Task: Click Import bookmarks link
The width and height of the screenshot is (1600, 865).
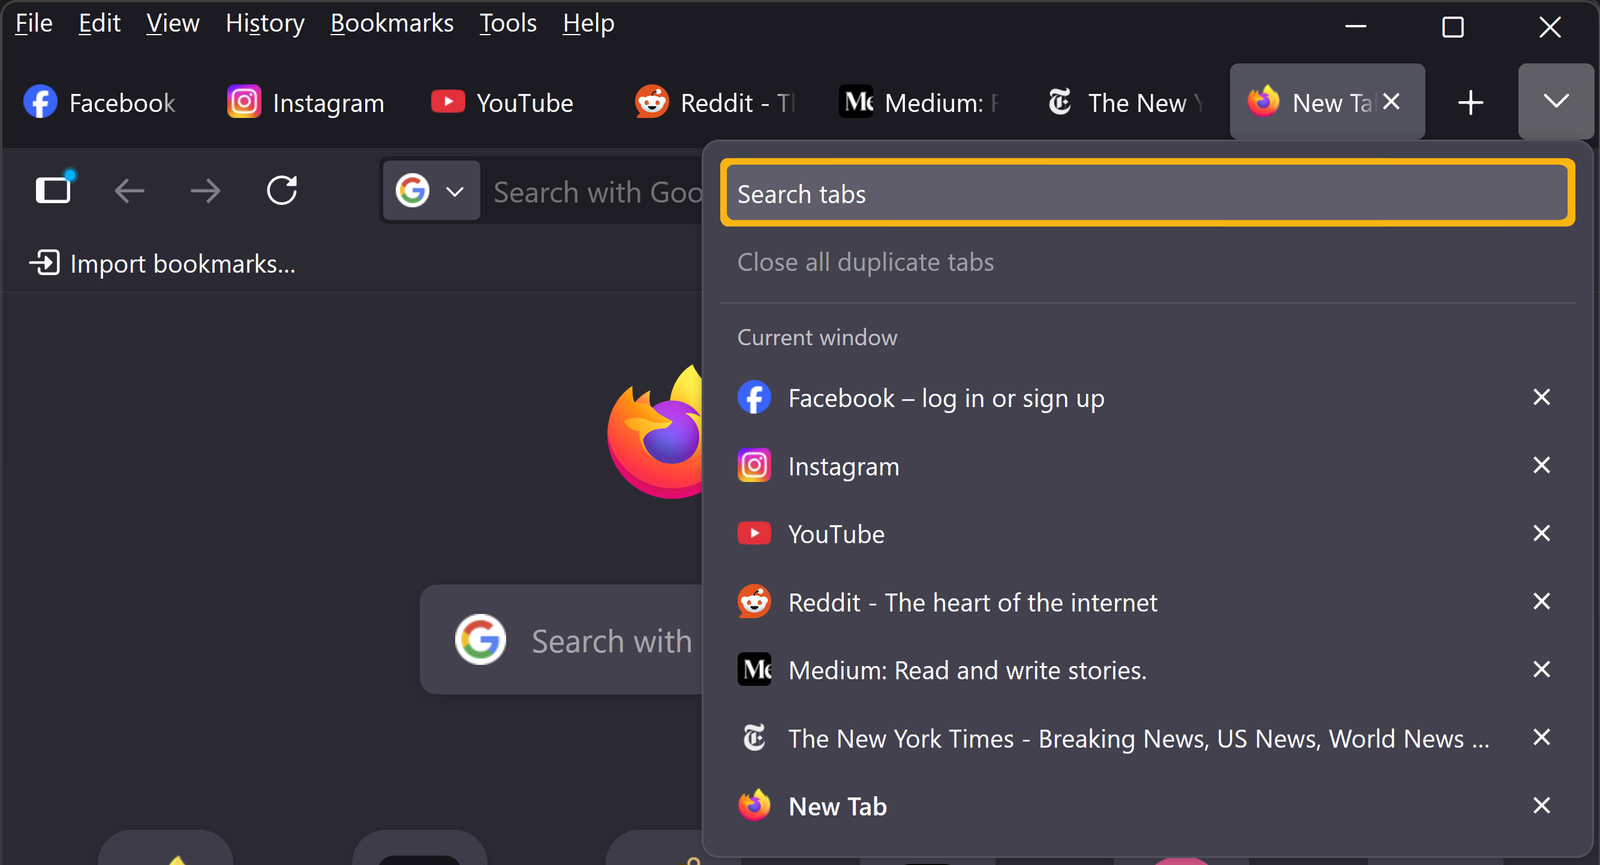Action: [163, 264]
